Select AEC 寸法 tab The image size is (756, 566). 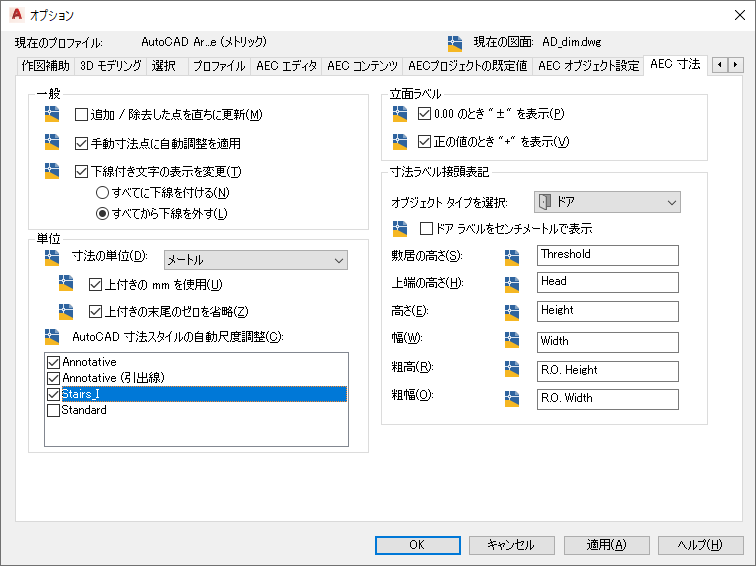675,64
